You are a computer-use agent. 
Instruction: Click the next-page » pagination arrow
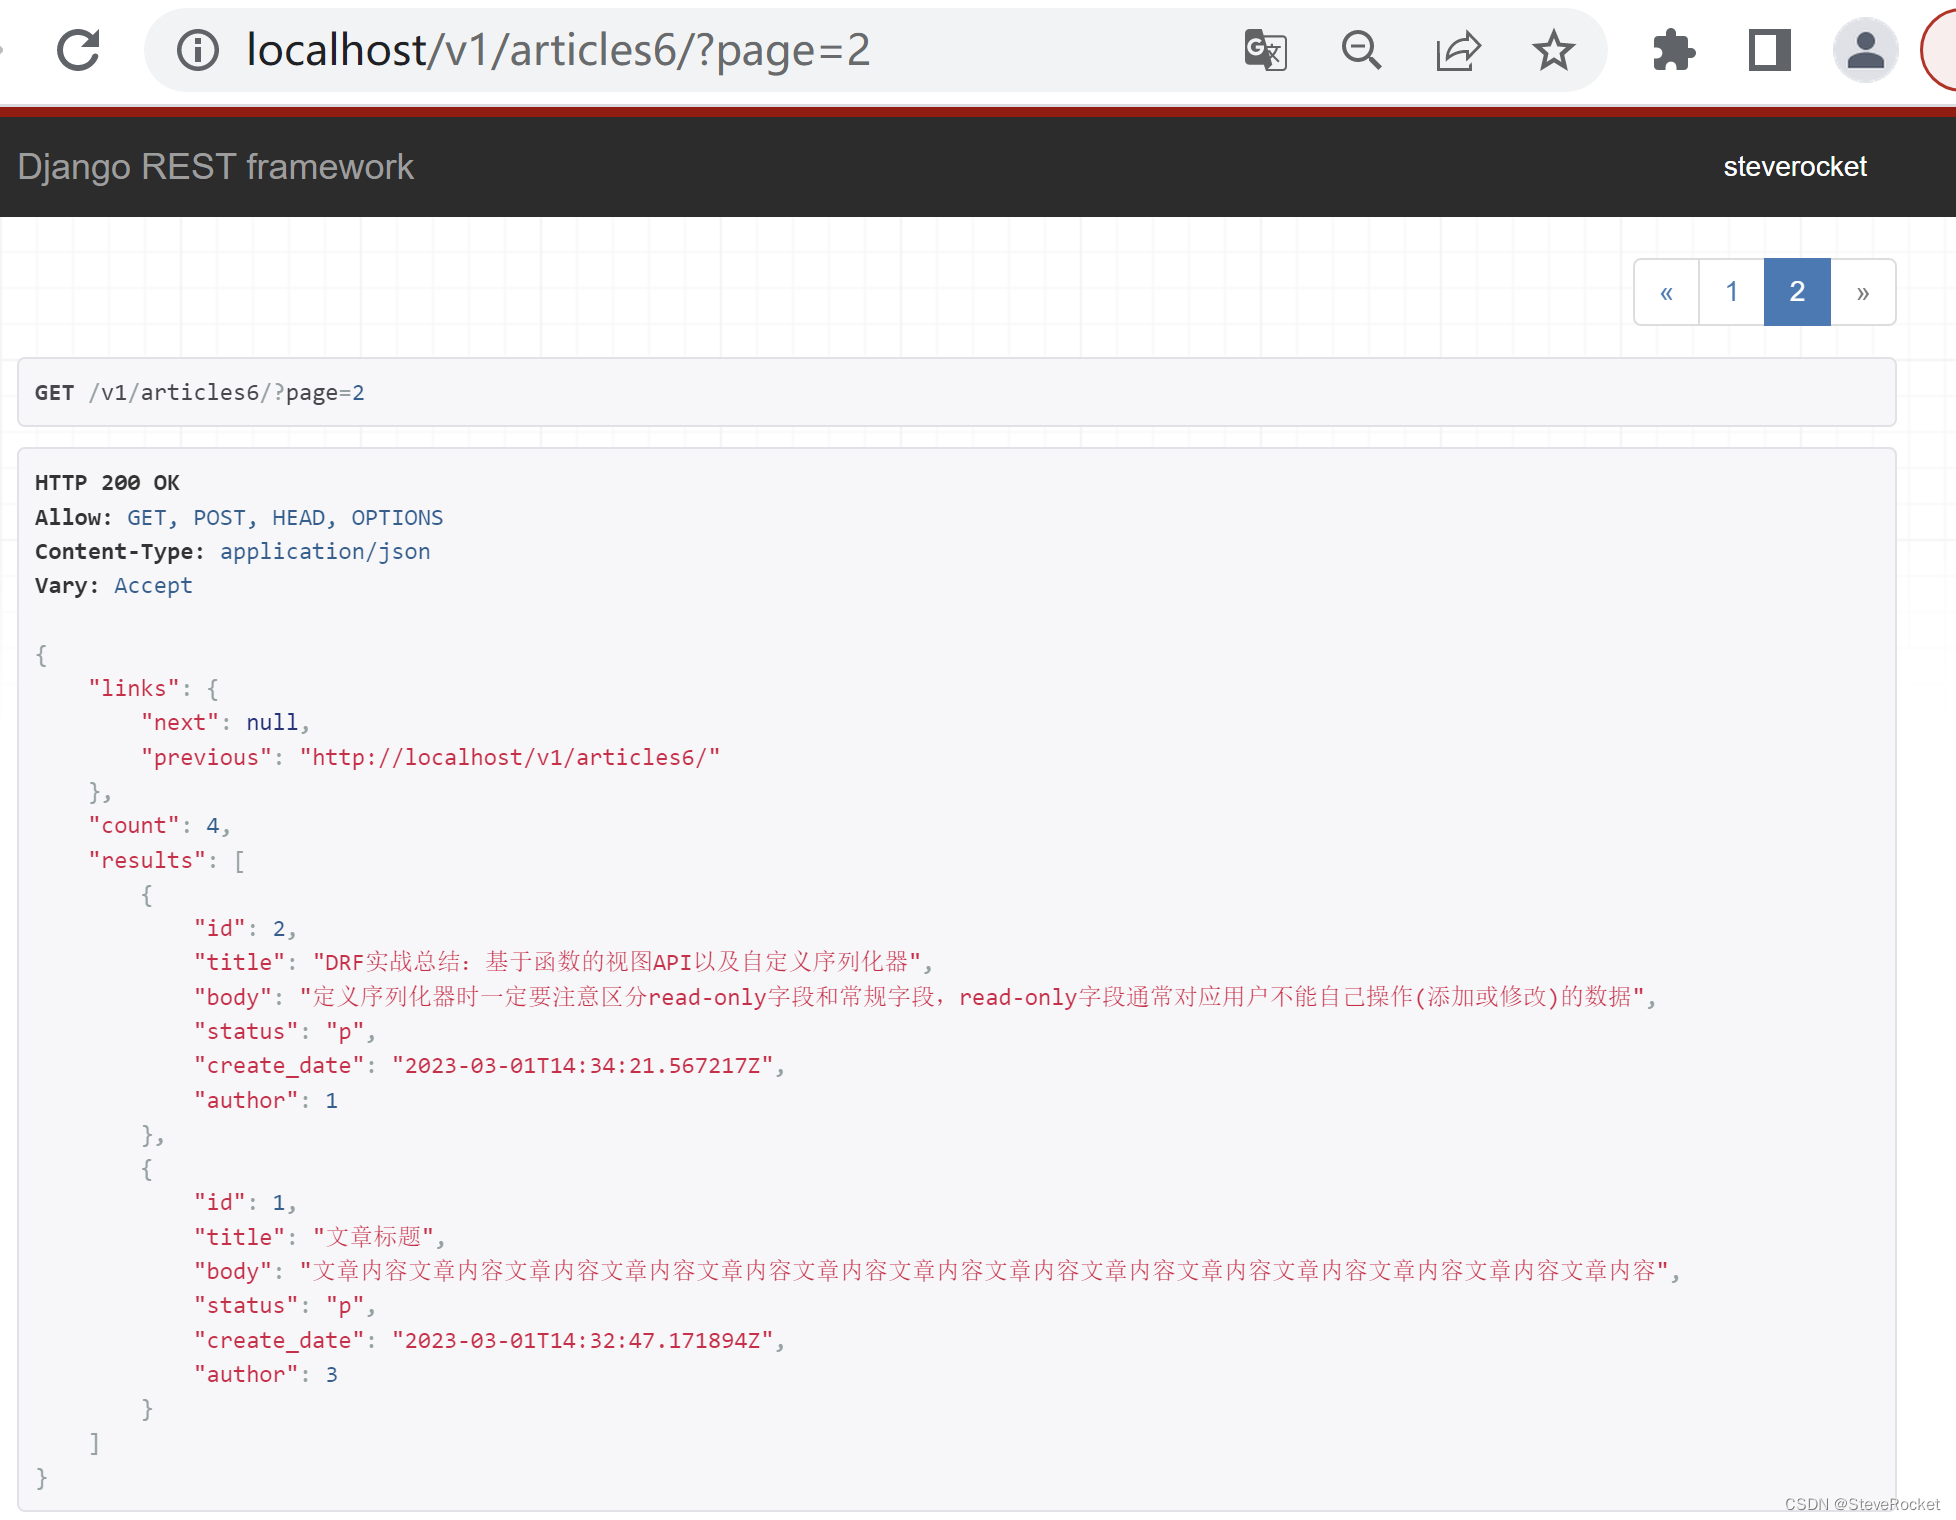(1863, 291)
